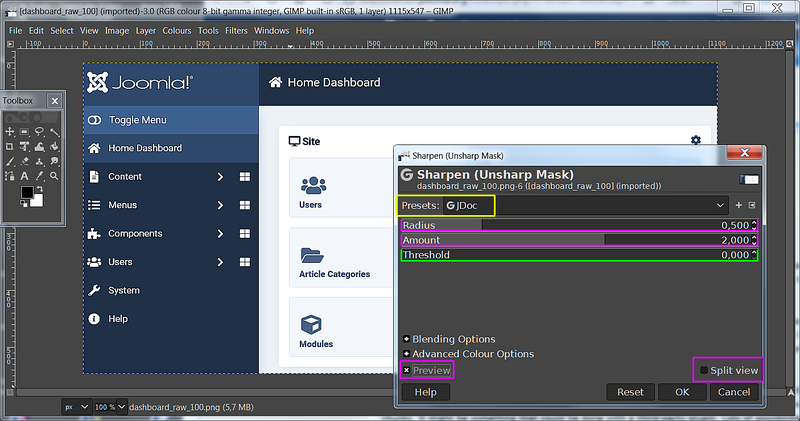Viewport: 800px width, 421px height.
Task: Select the Smudge tool
Action: pyautogui.click(x=54, y=161)
